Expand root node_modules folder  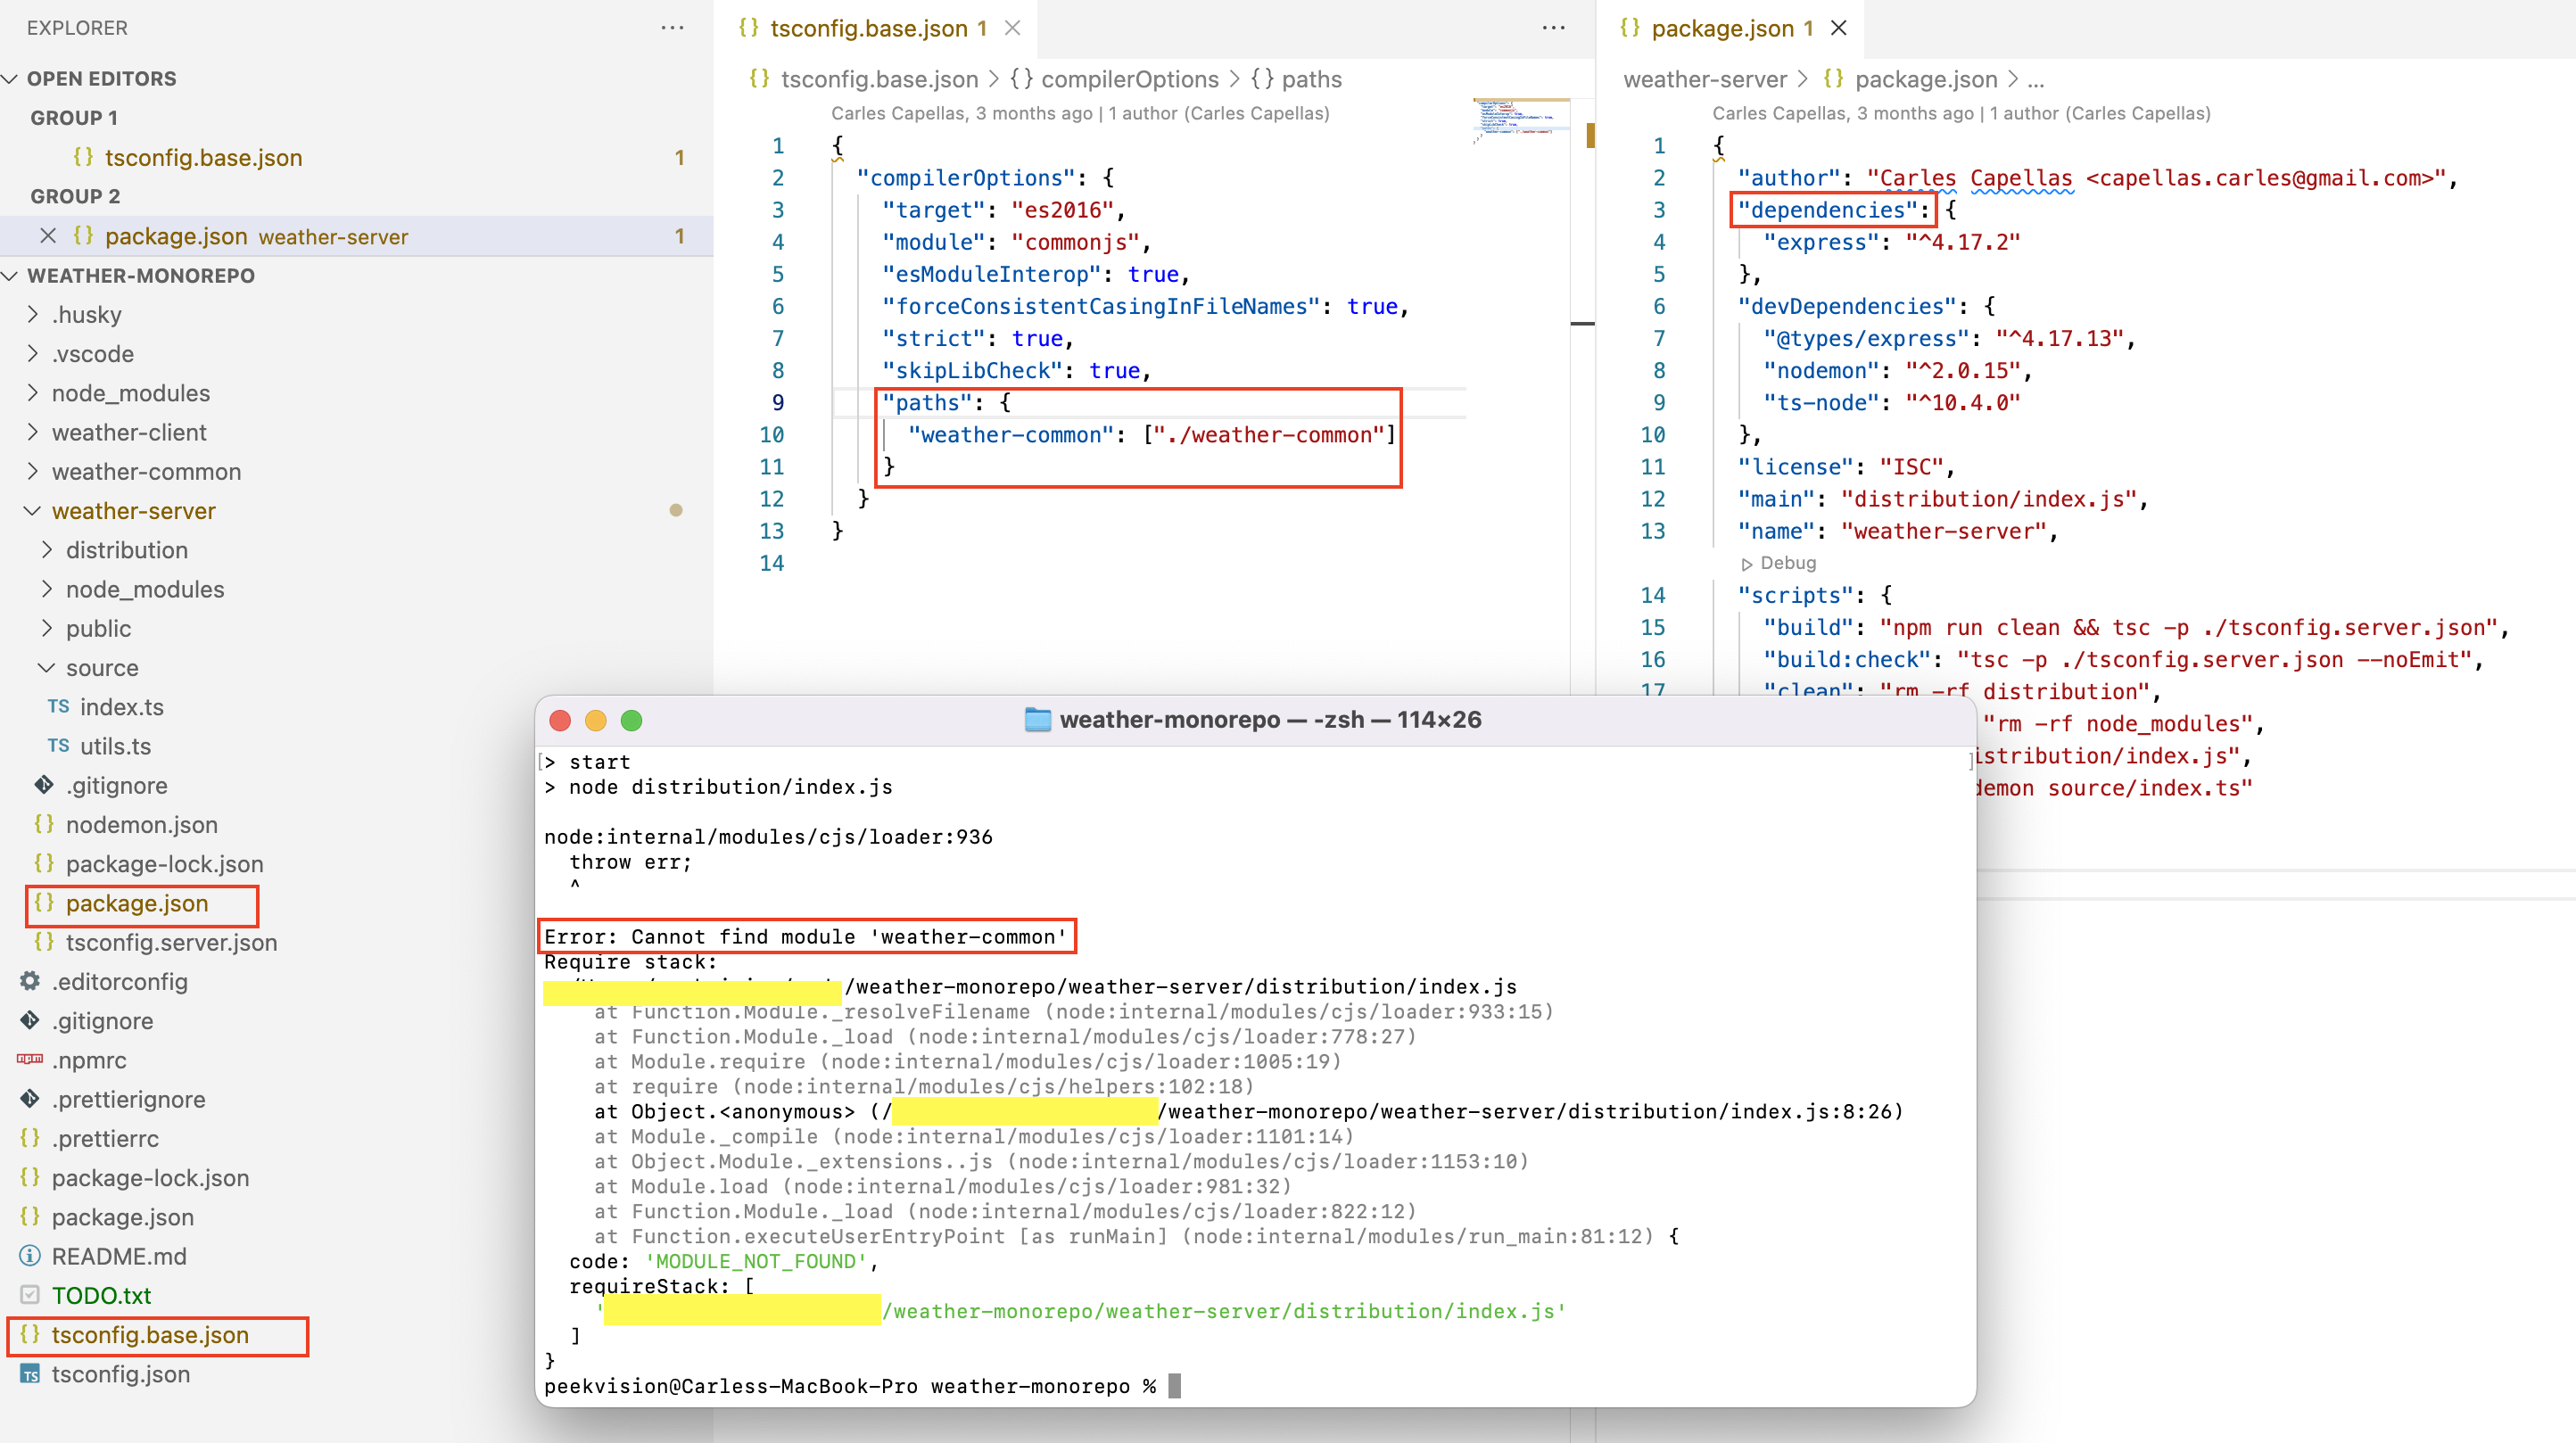[33, 393]
